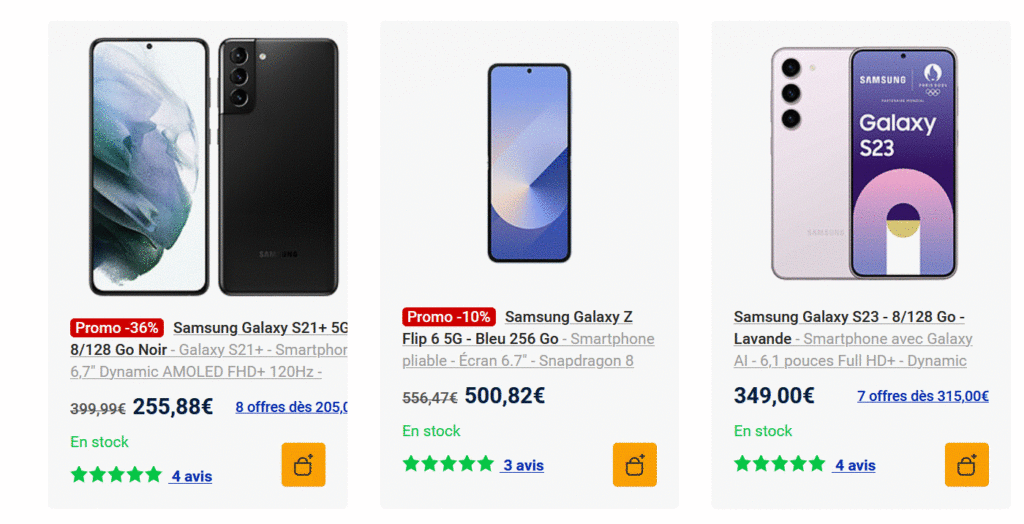The height and width of the screenshot is (524, 1024).
Task: Add Galaxy S23 Lavande to cart
Action: pyautogui.click(x=966, y=465)
